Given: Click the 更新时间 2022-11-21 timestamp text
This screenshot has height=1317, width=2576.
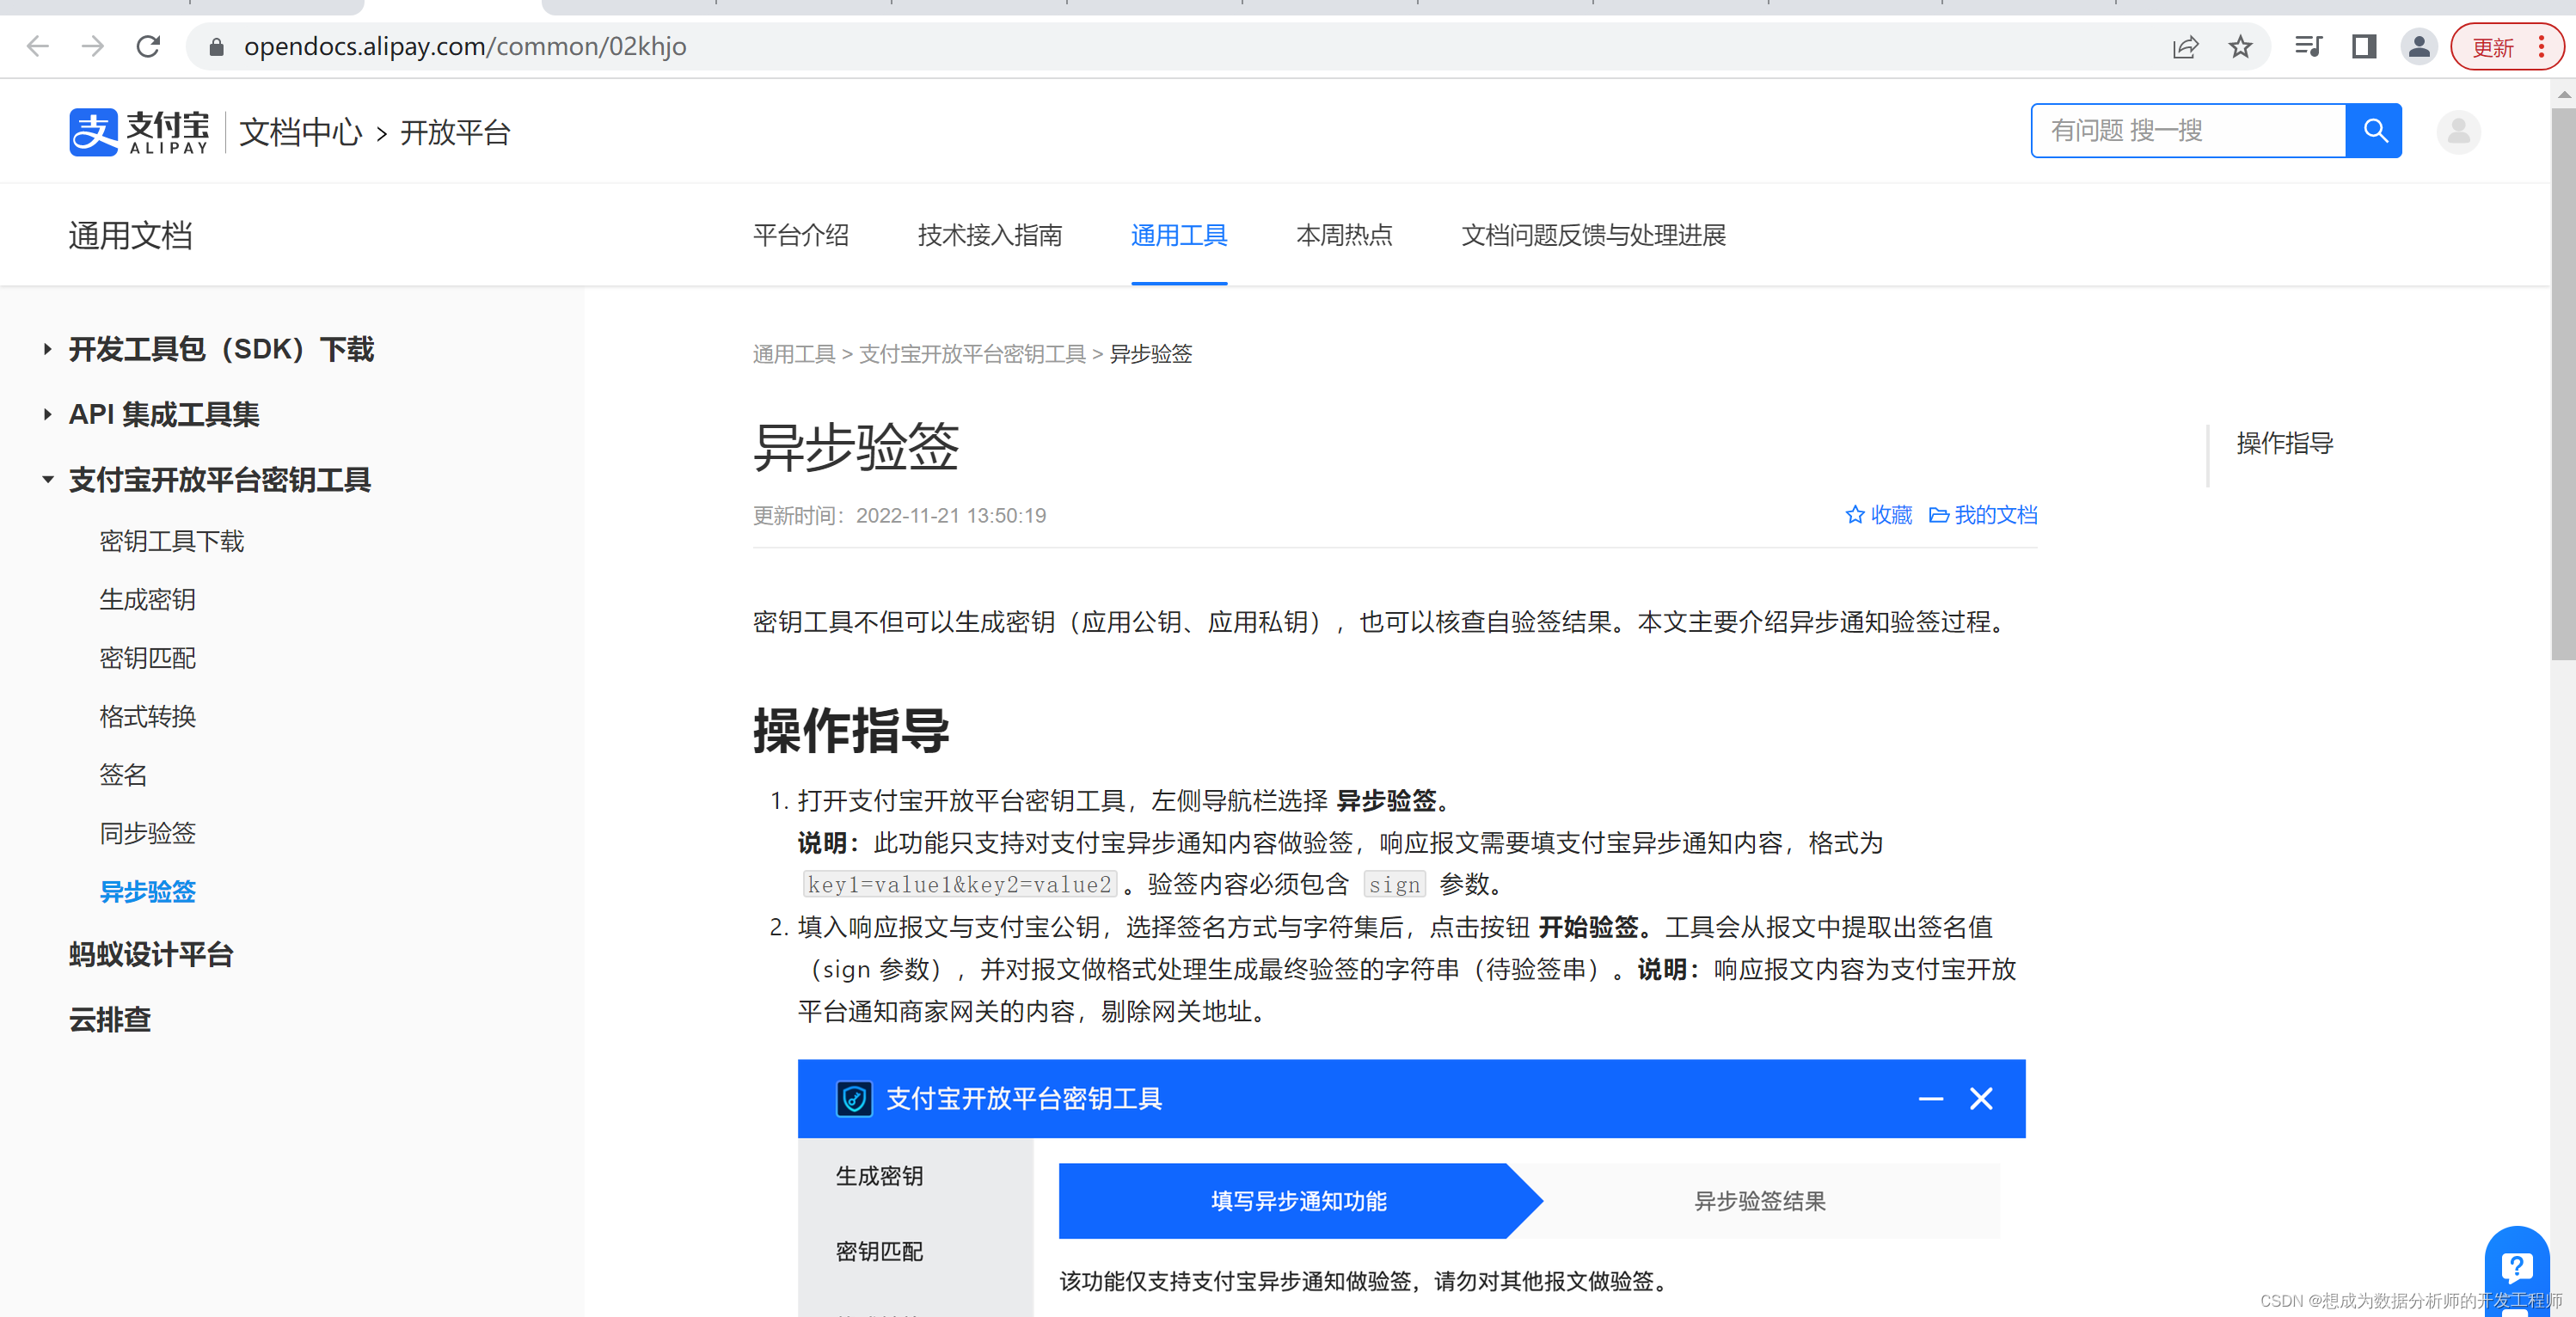Looking at the screenshot, I should [900, 516].
